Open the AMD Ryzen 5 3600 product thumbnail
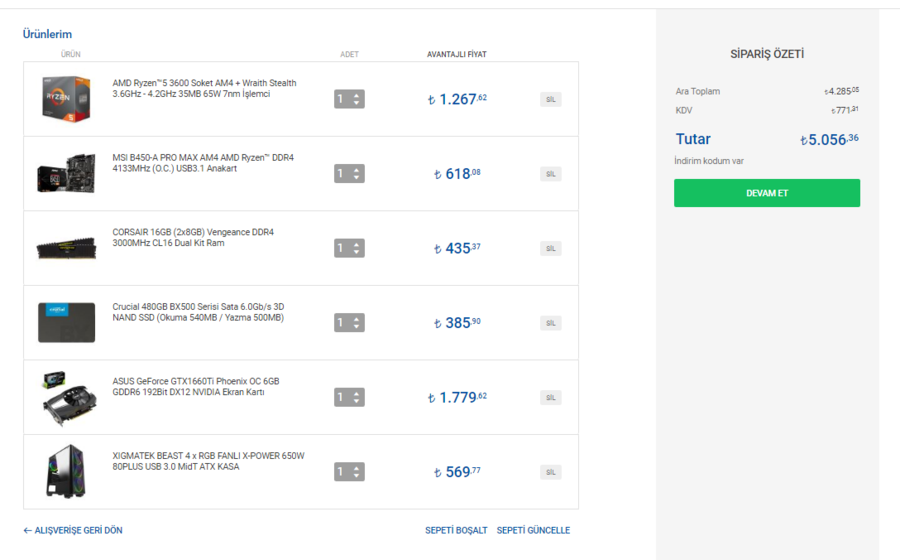900x560 pixels. [67, 99]
